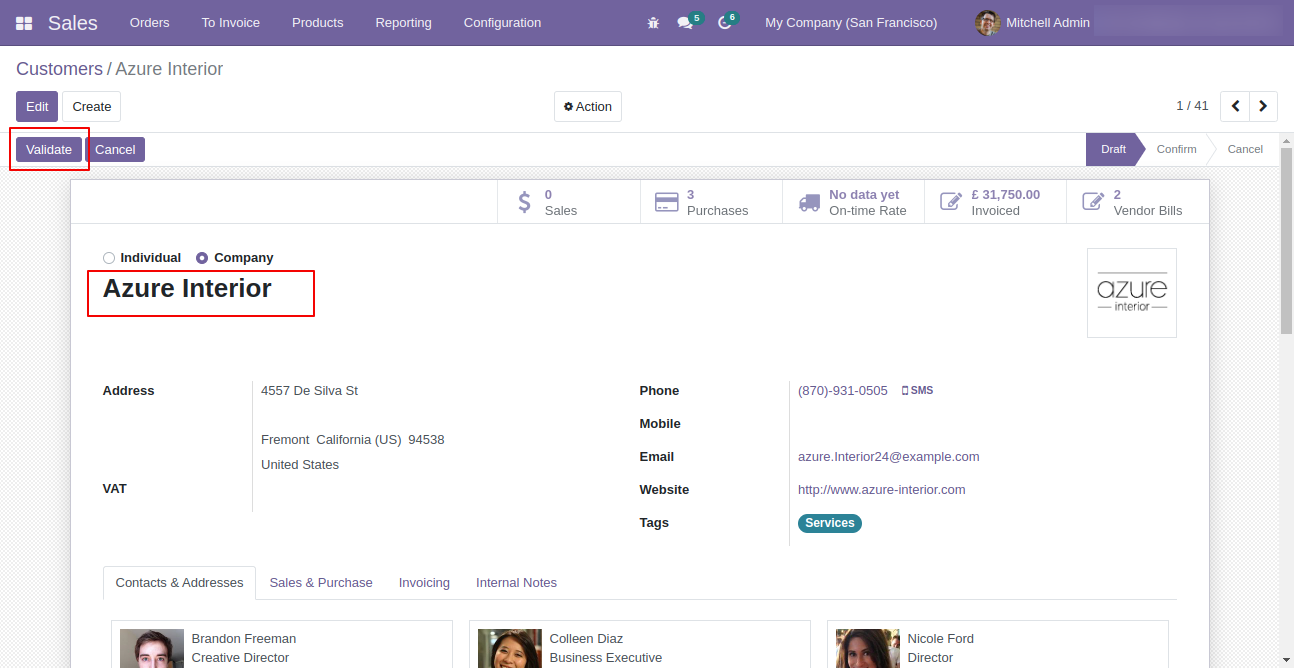
Task: Click the United States country text
Action: point(300,465)
